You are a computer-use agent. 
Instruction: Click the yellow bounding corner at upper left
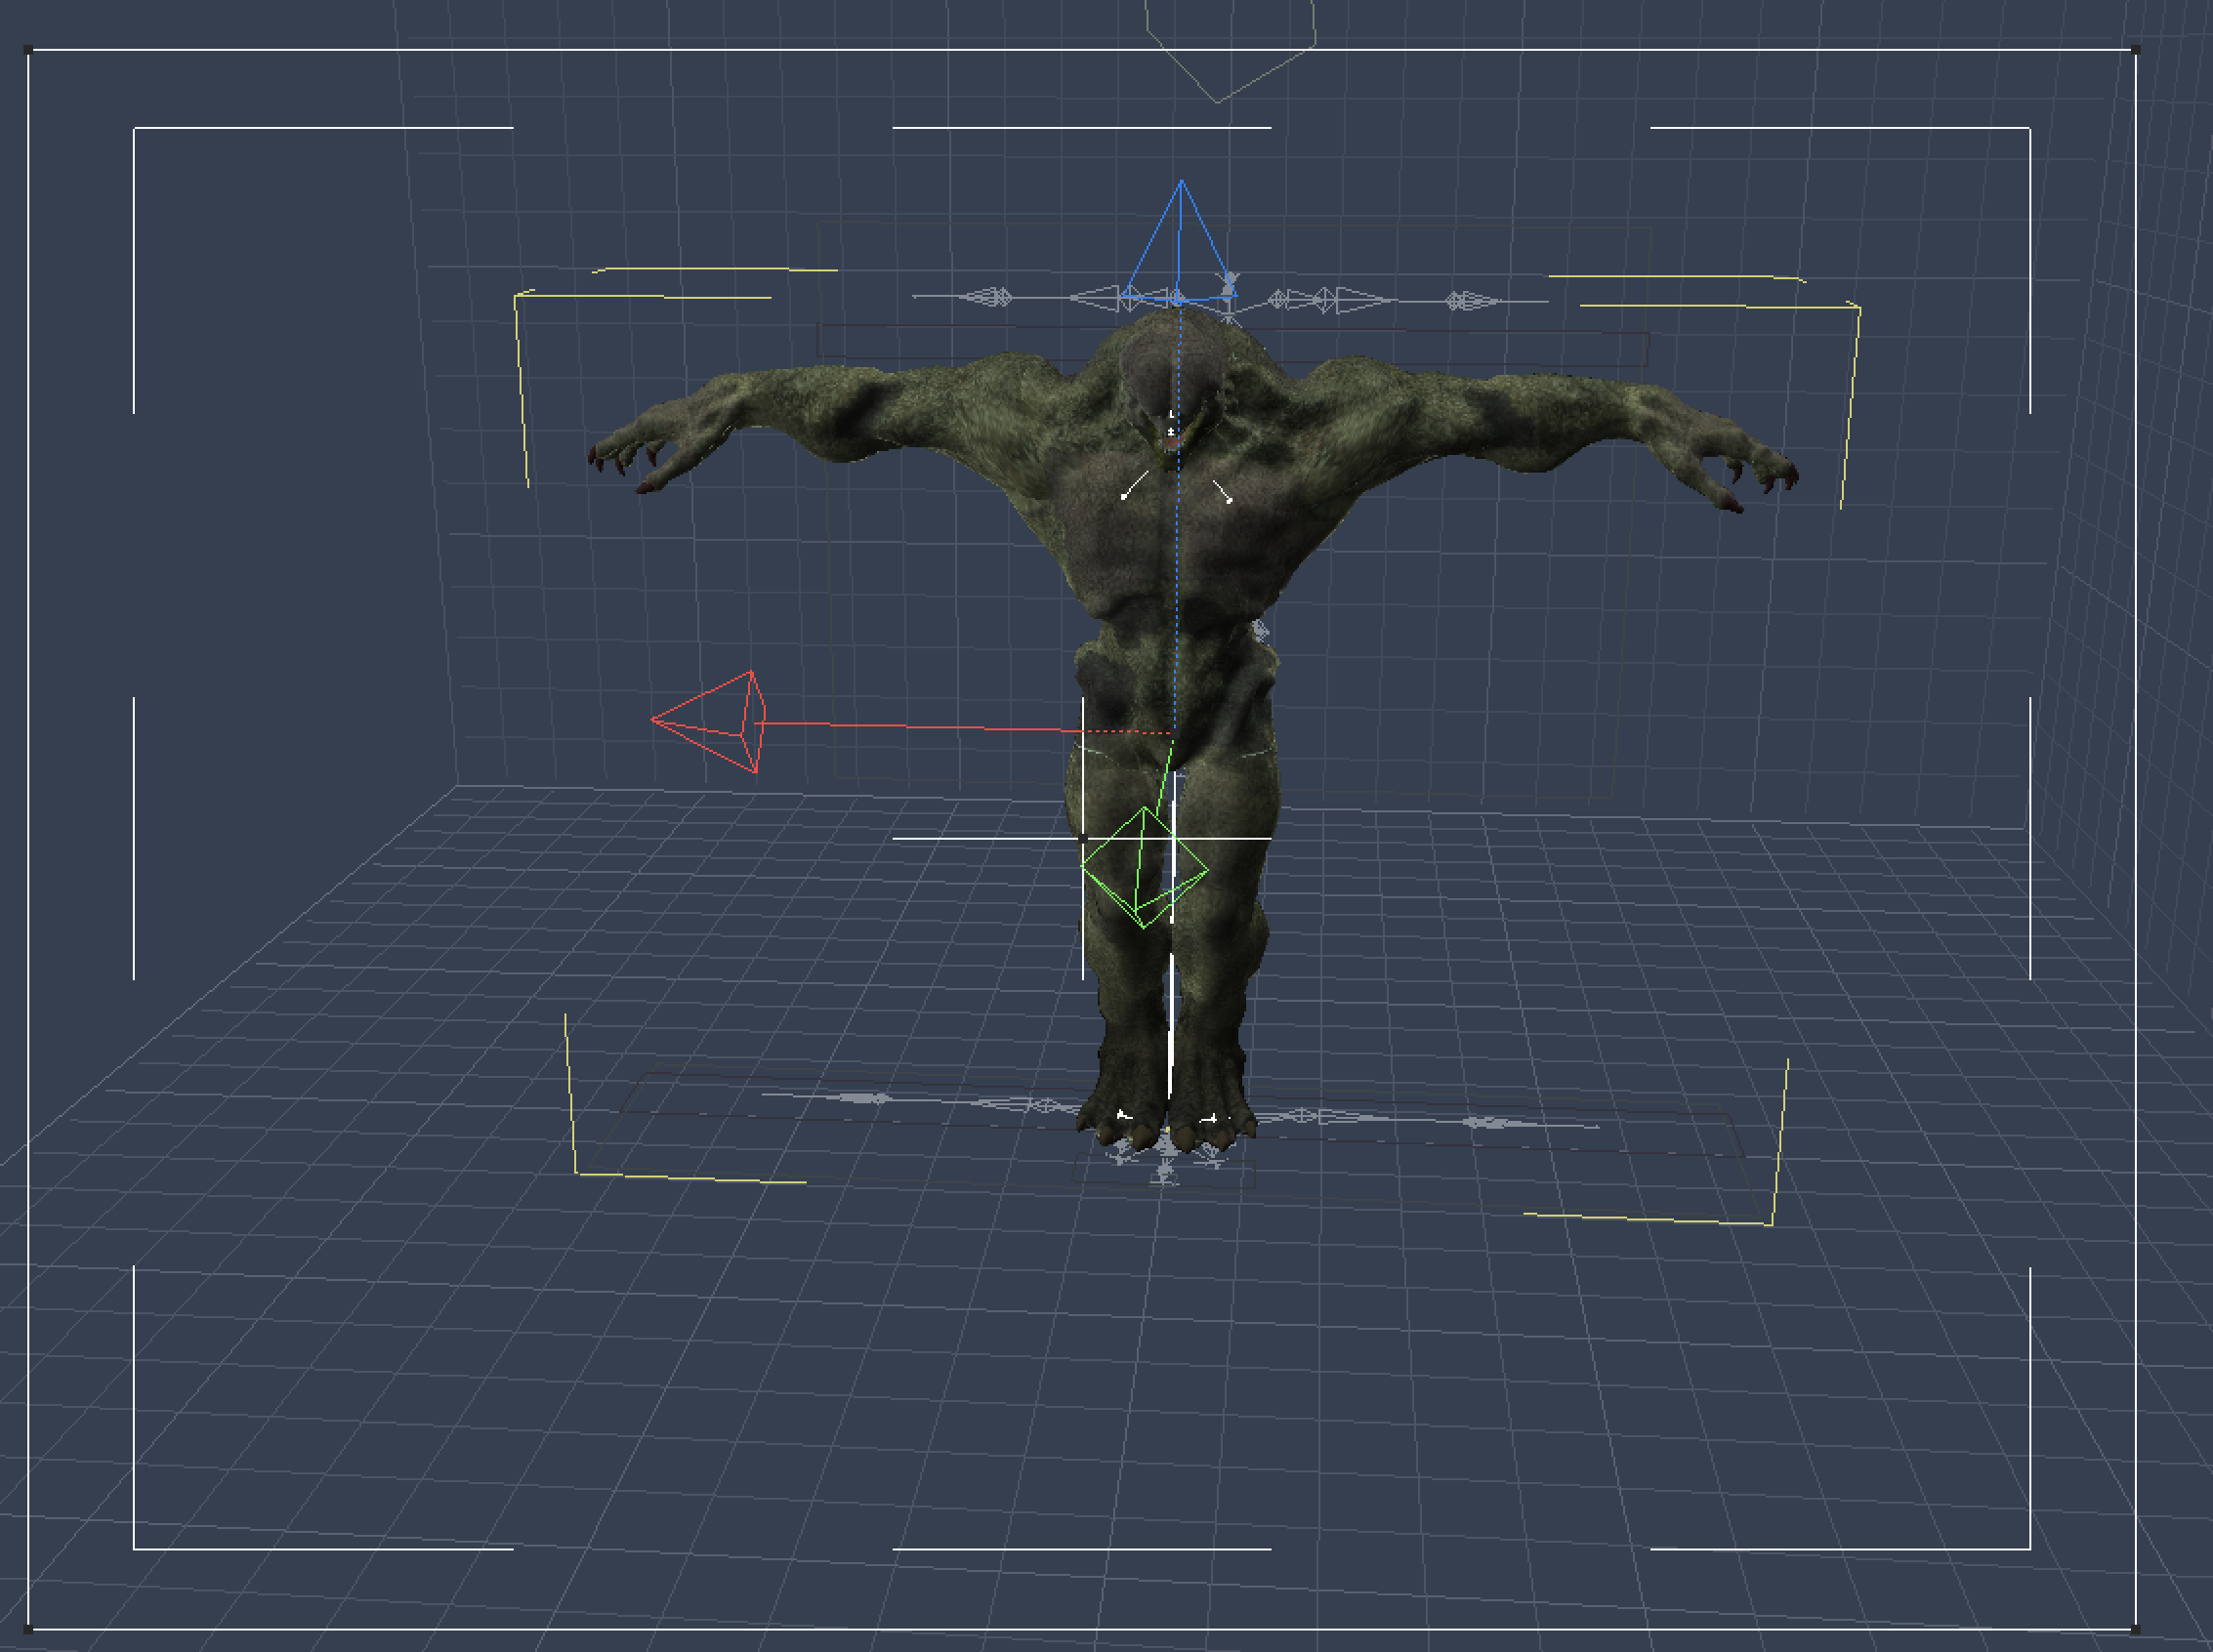pyautogui.click(x=517, y=296)
